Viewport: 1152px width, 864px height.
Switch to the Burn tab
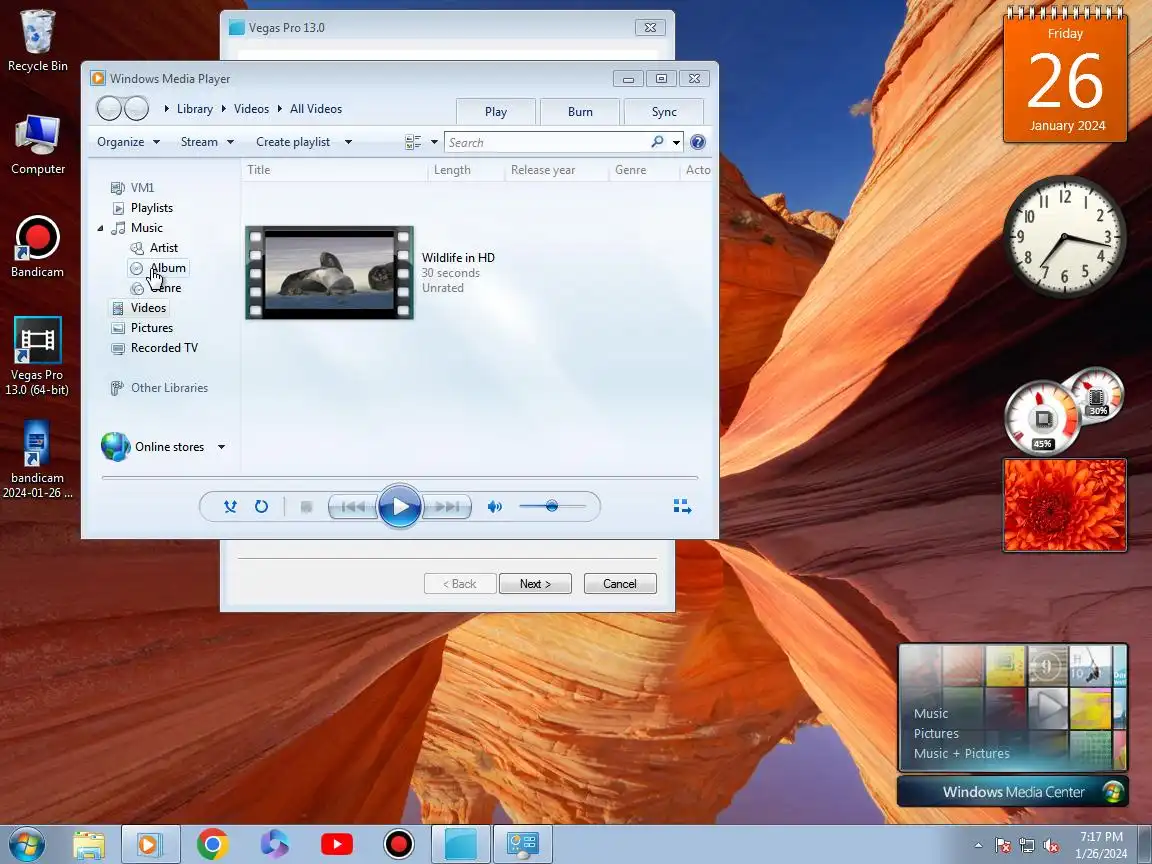580,112
